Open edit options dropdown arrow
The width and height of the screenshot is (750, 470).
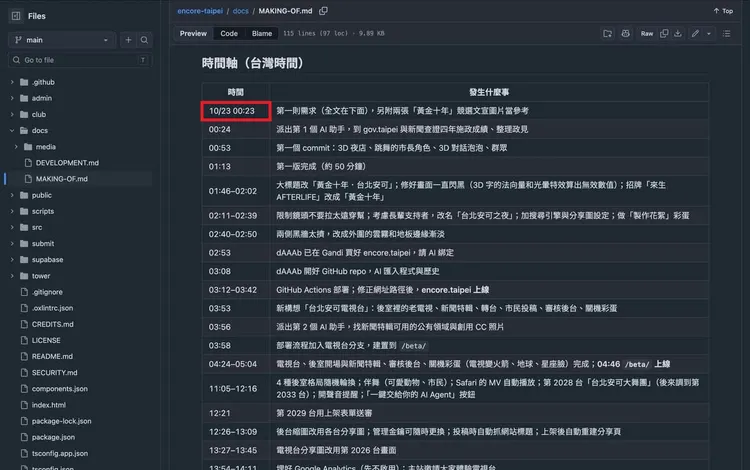[709, 33]
